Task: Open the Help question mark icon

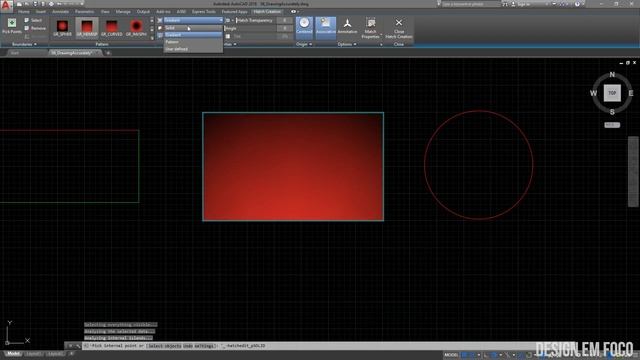Action: [577, 4]
